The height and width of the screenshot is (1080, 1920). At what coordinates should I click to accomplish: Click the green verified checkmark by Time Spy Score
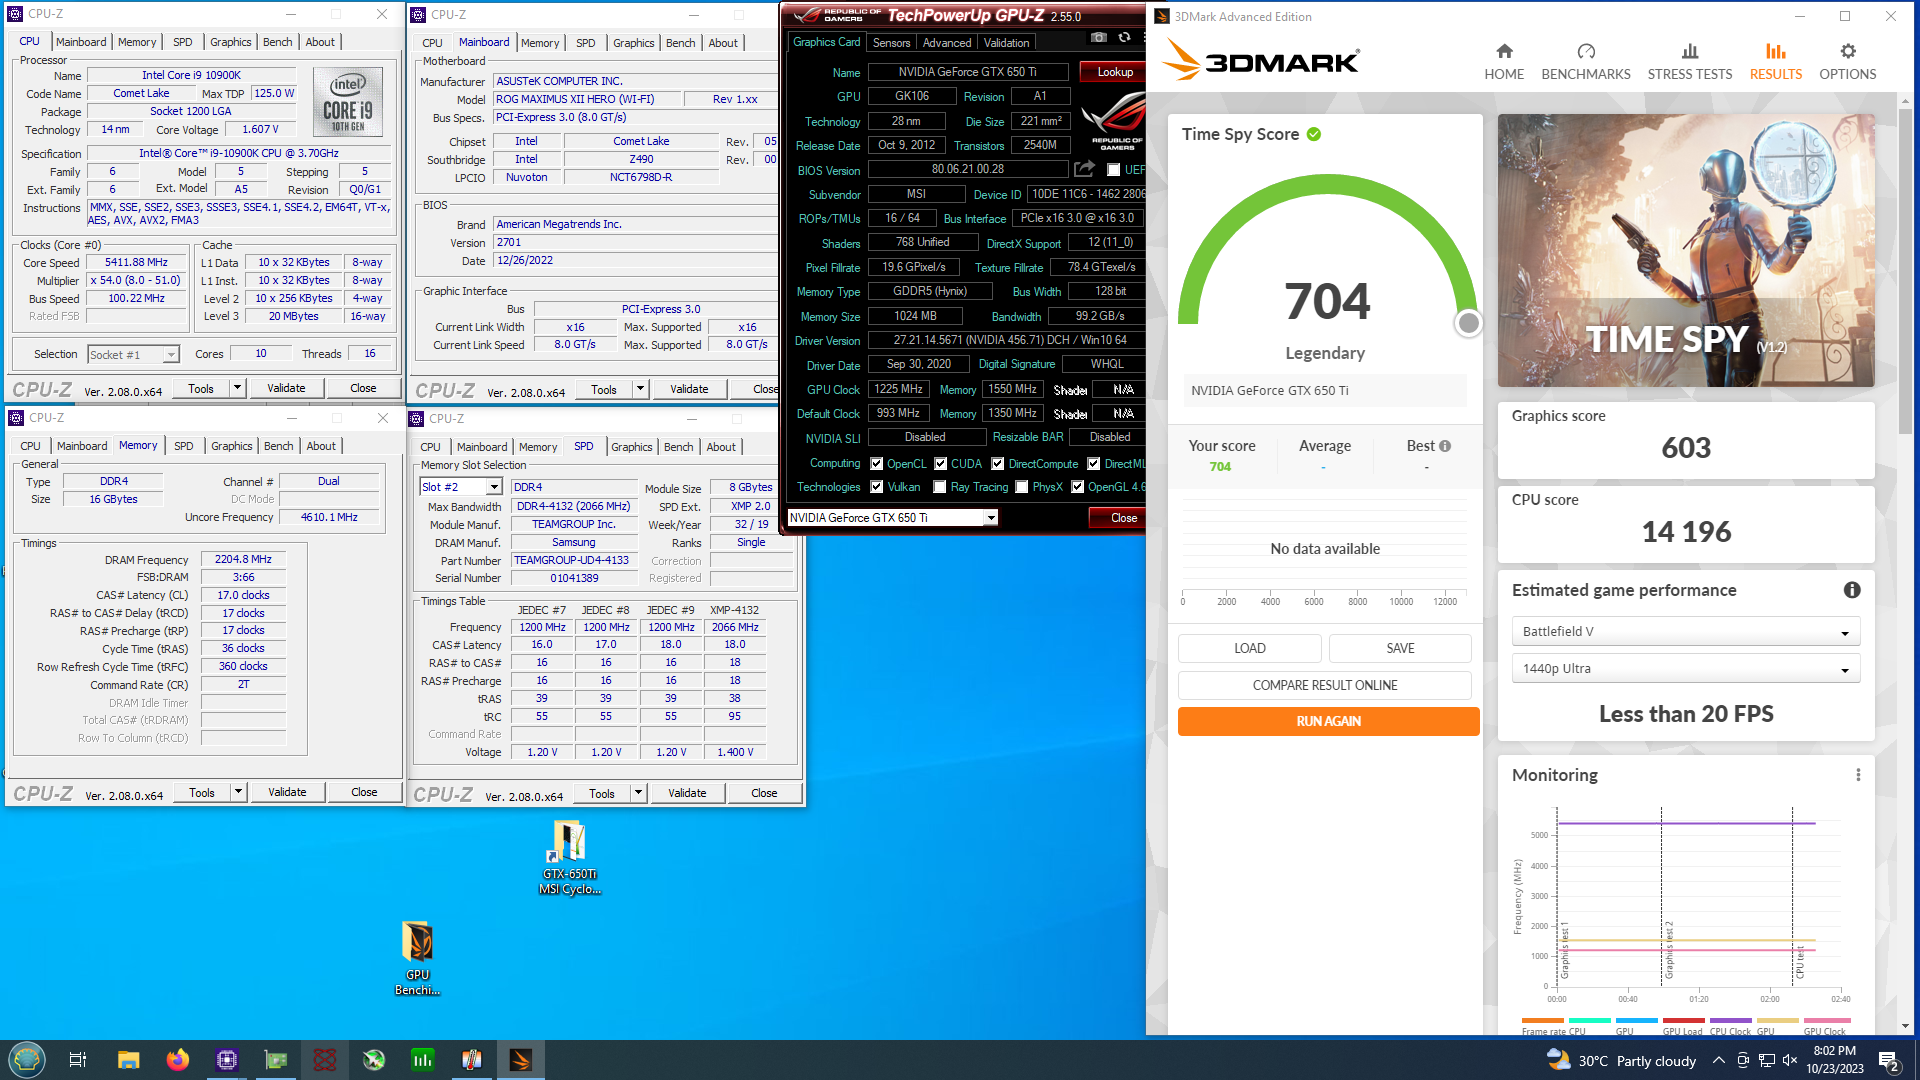coord(1314,134)
